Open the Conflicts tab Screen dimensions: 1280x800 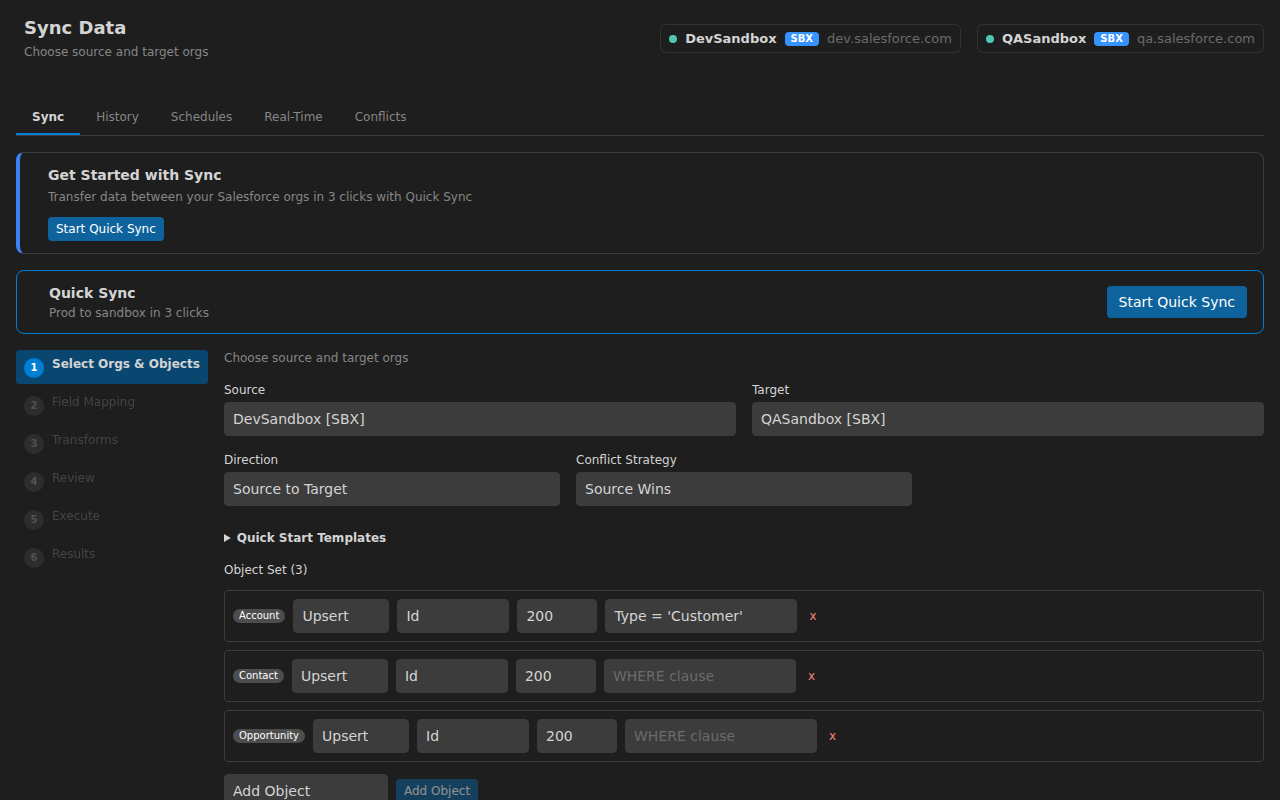(380, 117)
